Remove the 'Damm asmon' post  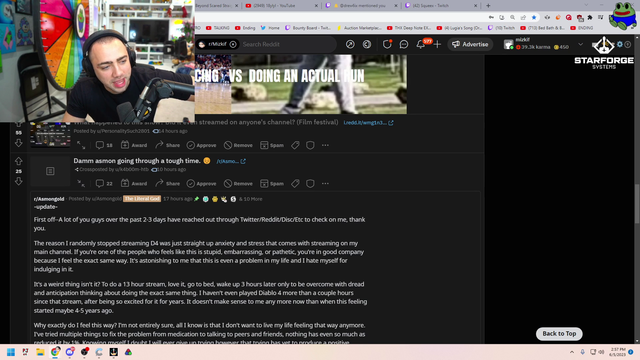click(238, 184)
